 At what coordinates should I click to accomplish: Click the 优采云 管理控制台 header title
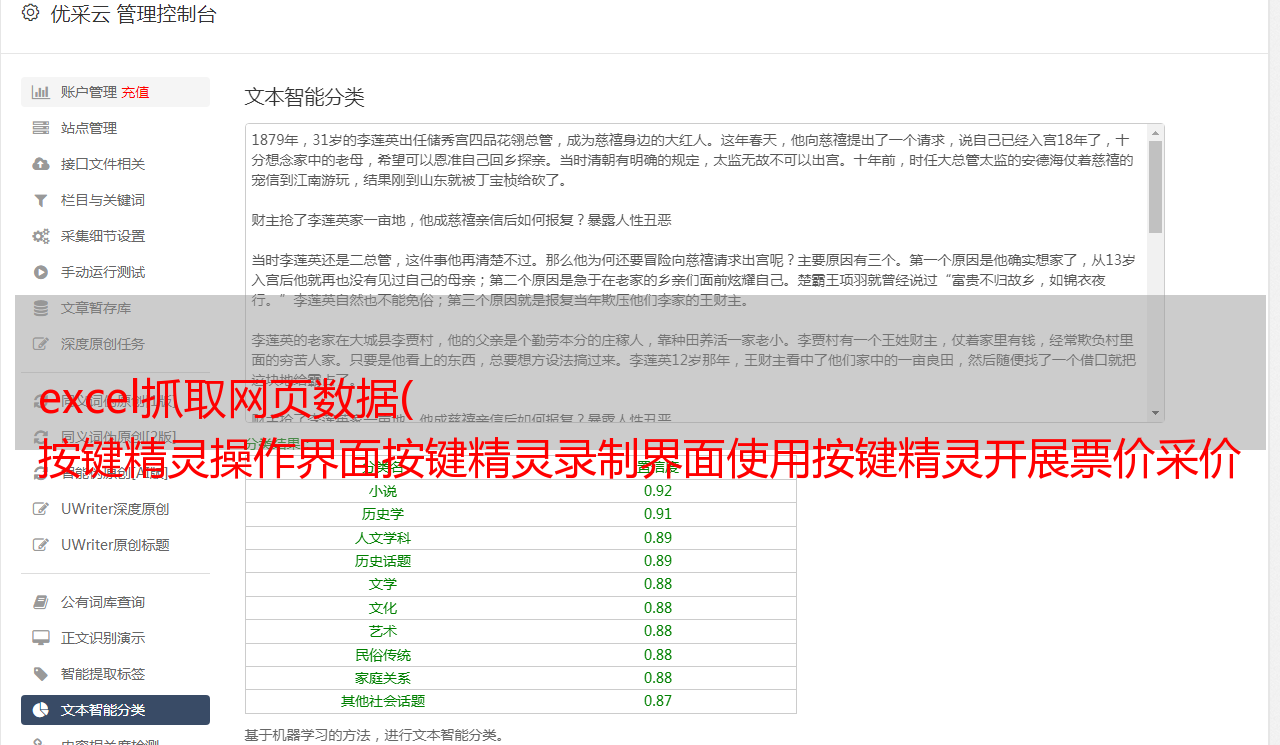click(x=133, y=14)
